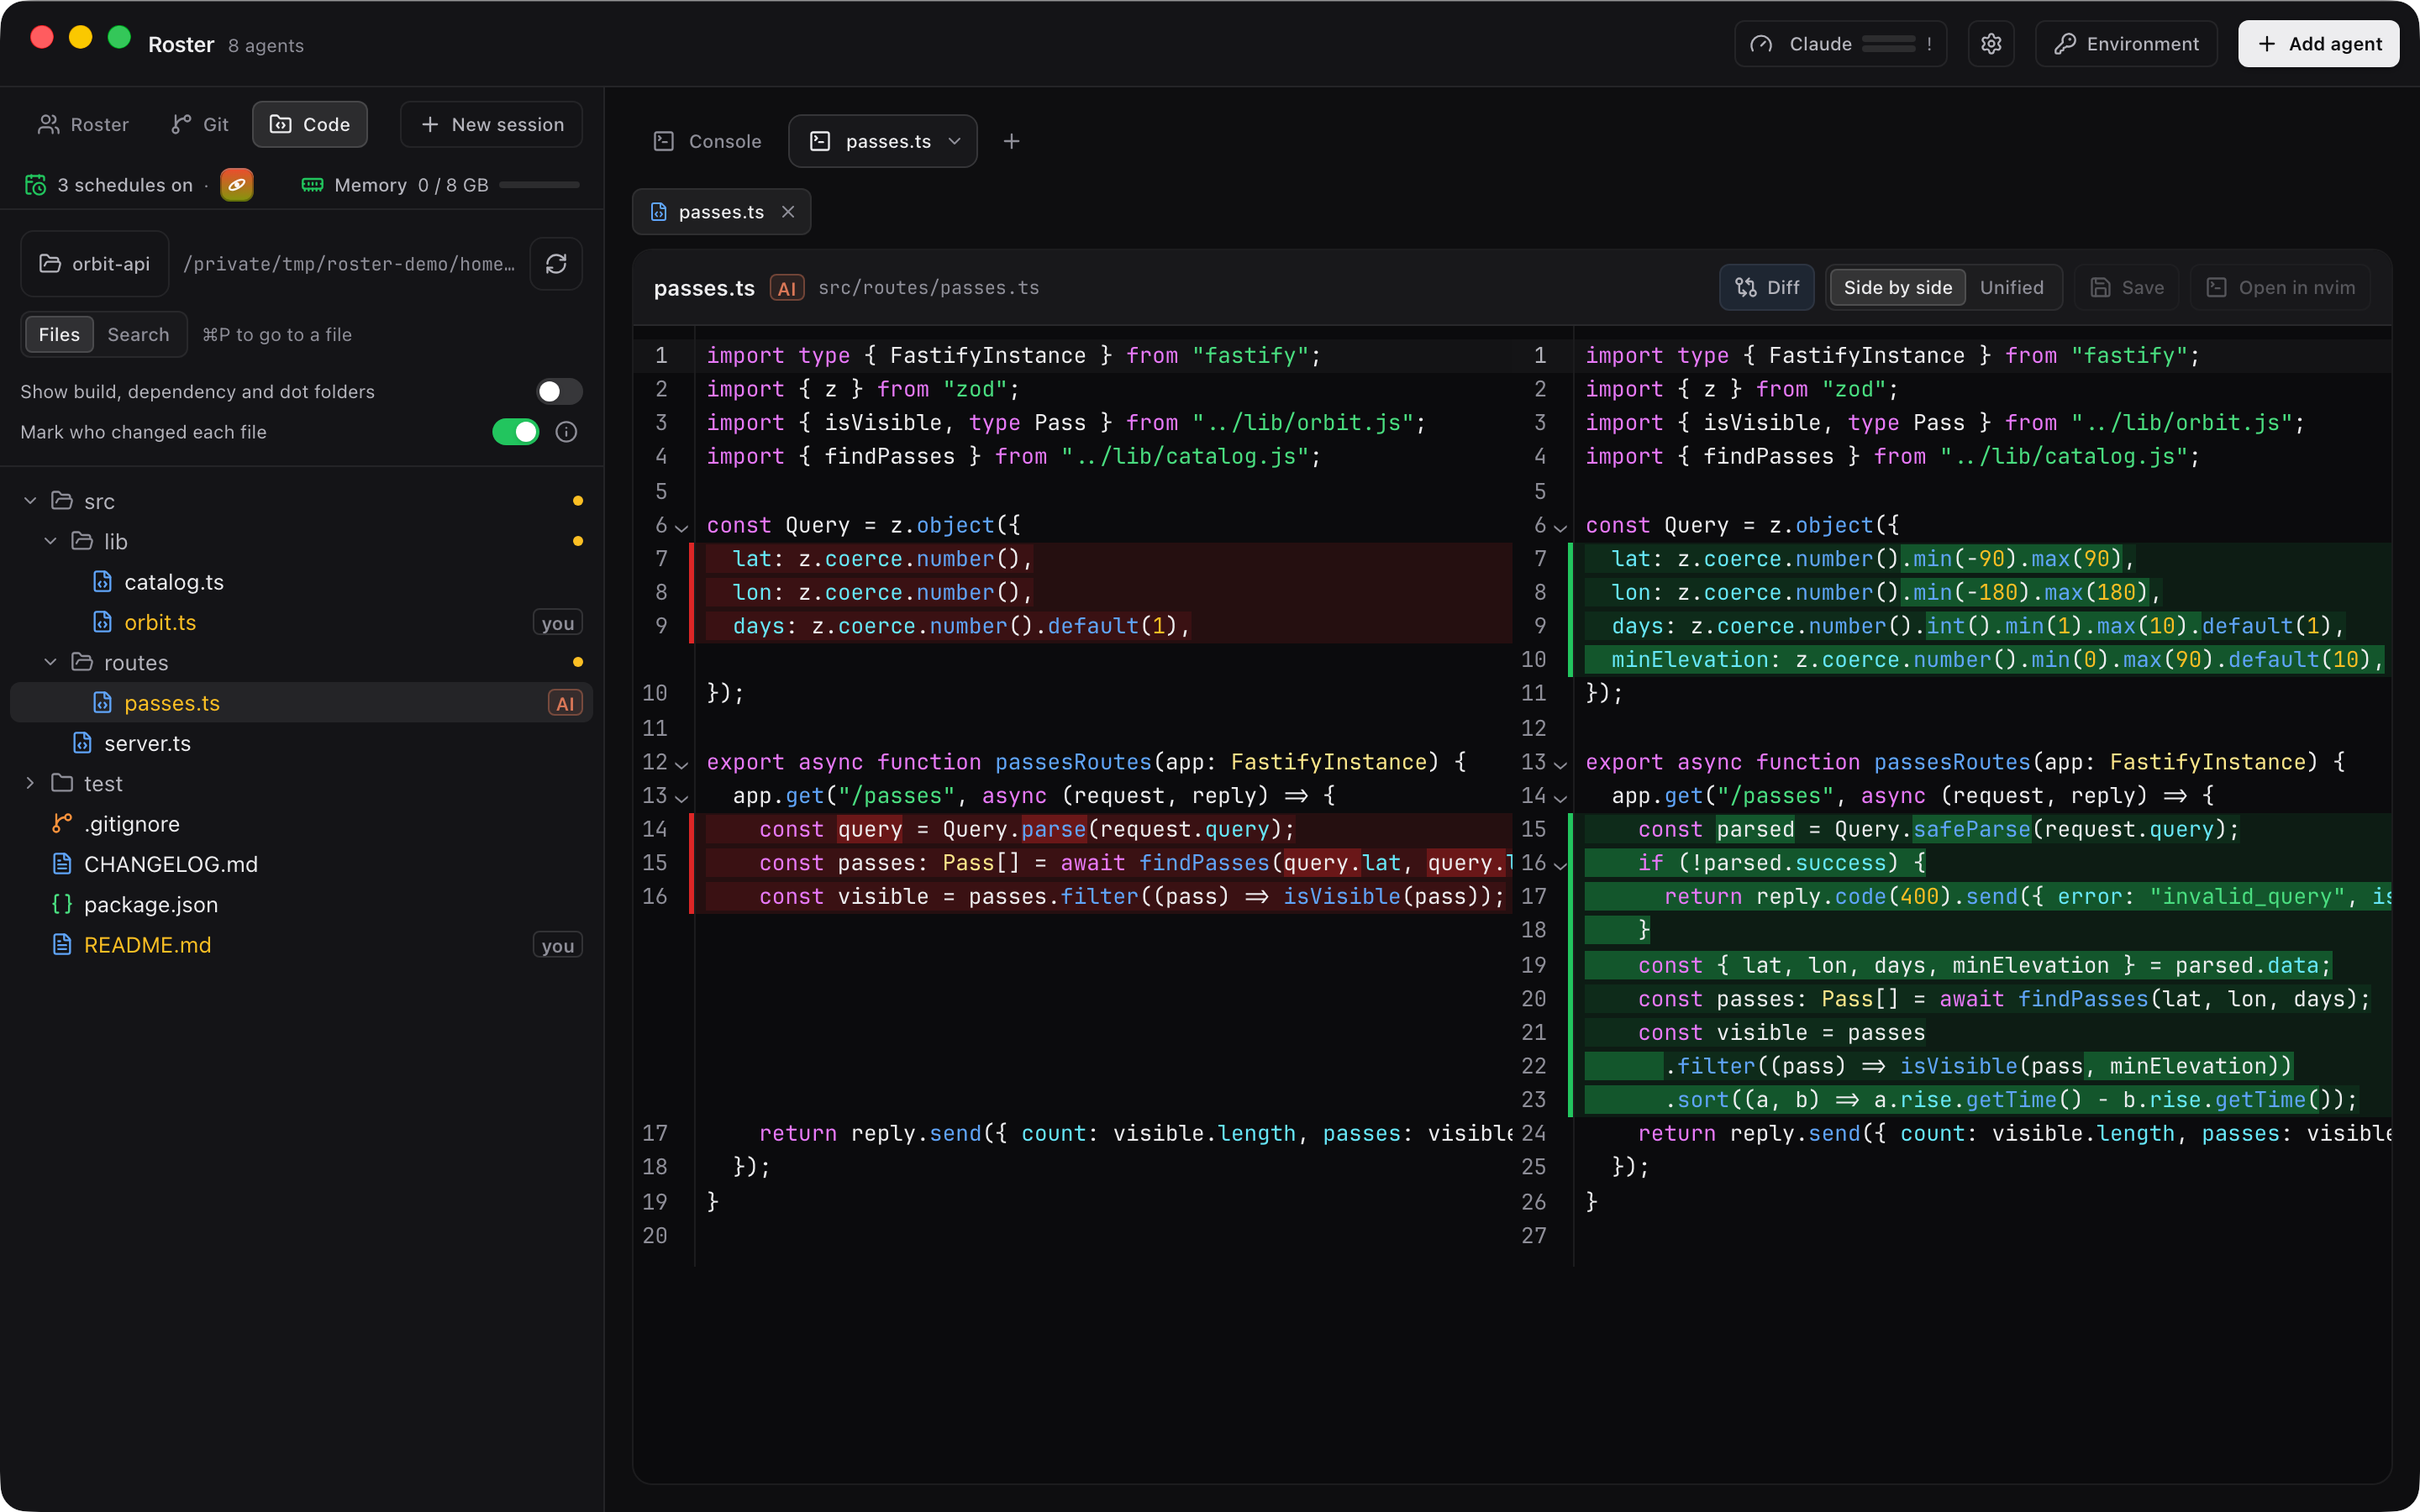Click the memory chip icon
Viewport: 2420px width, 1512px height.
point(312,185)
